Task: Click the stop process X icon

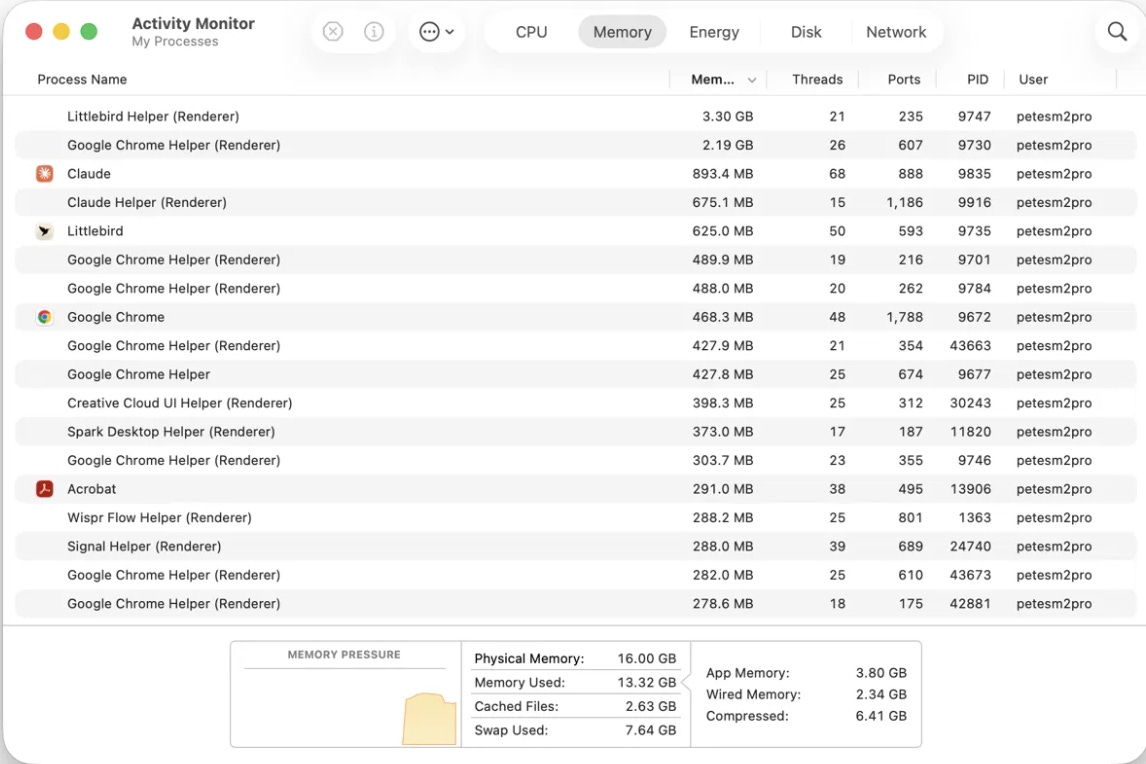Action: pos(333,32)
